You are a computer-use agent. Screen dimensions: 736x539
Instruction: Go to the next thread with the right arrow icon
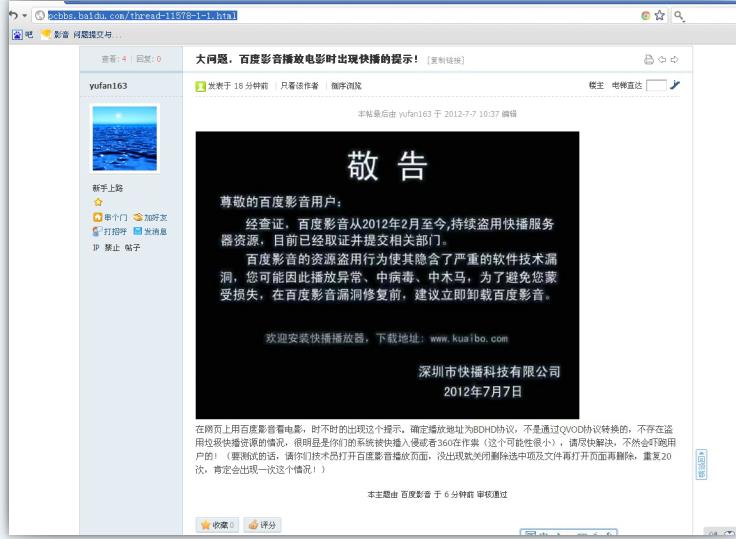coord(675,60)
